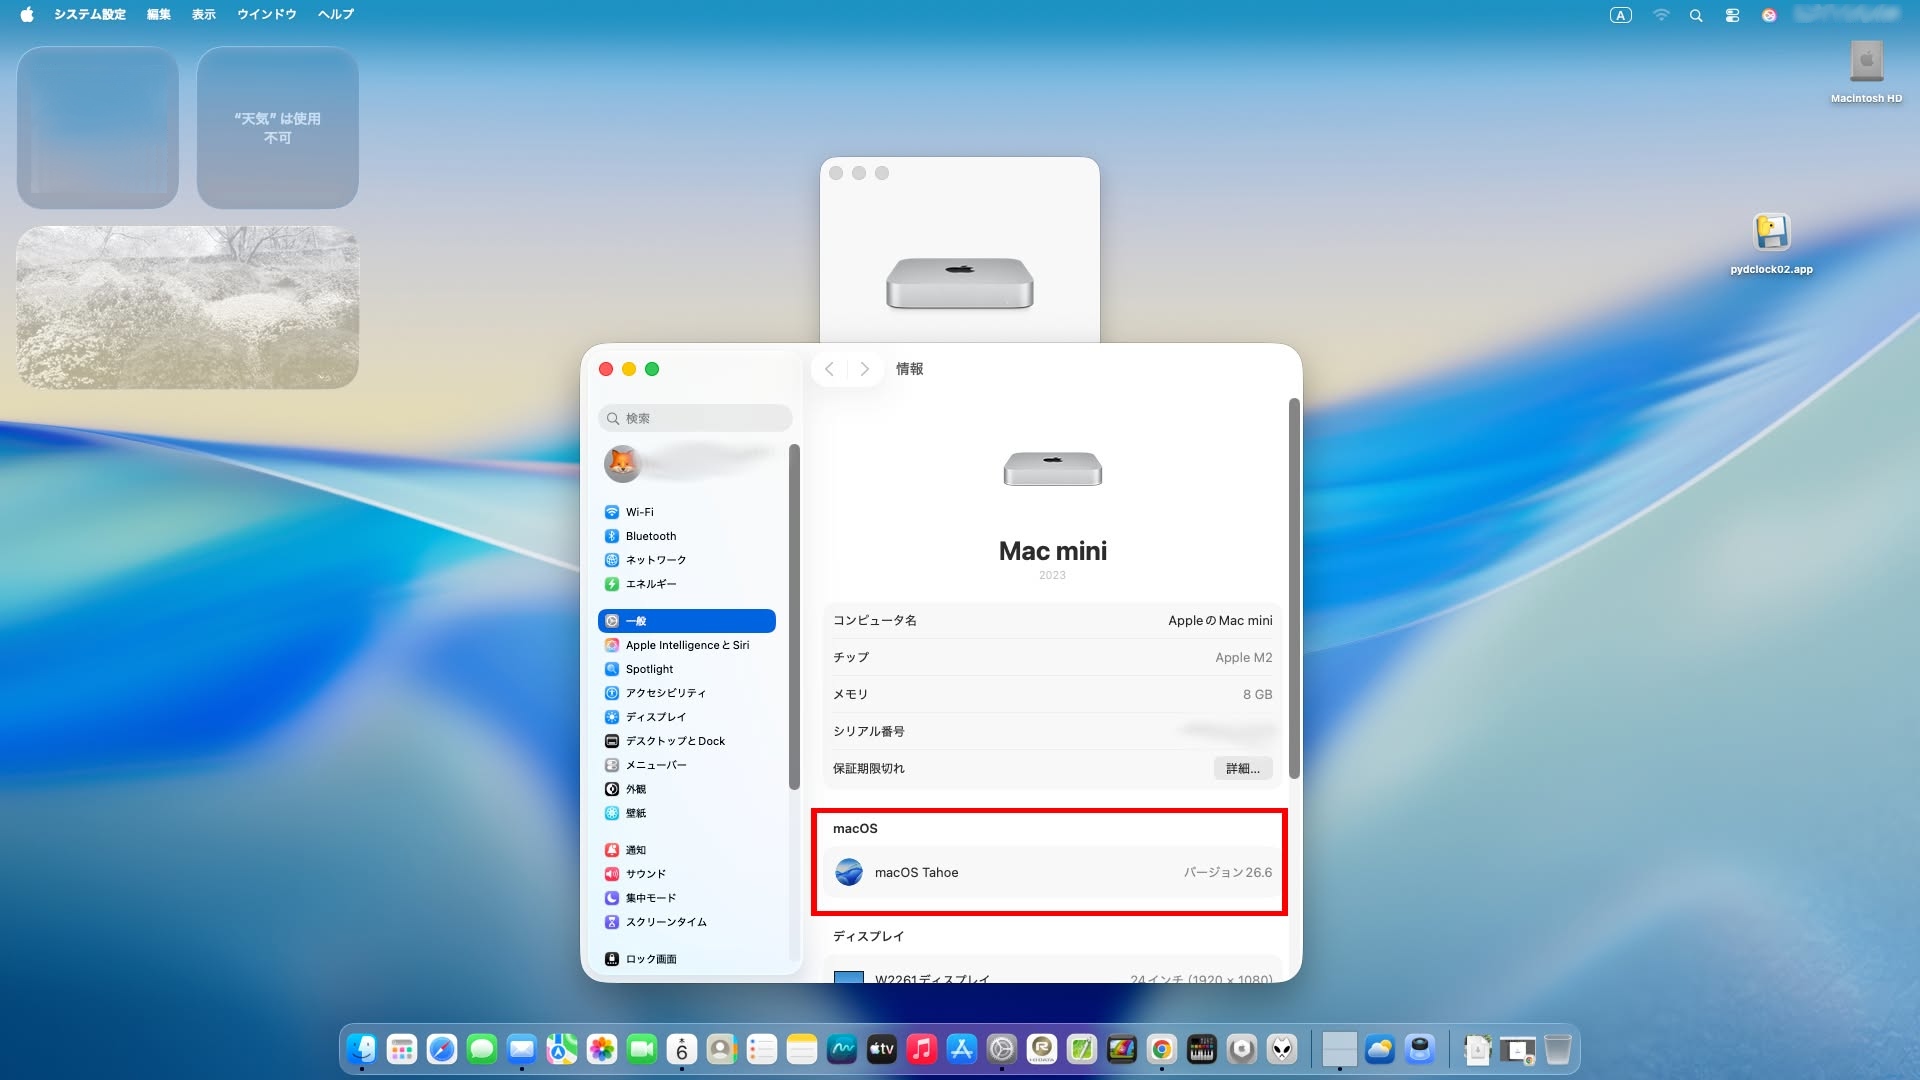The image size is (1920, 1080).
Task: Click the sidebar vertical scrollbar
Action: [x=794, y=616]
